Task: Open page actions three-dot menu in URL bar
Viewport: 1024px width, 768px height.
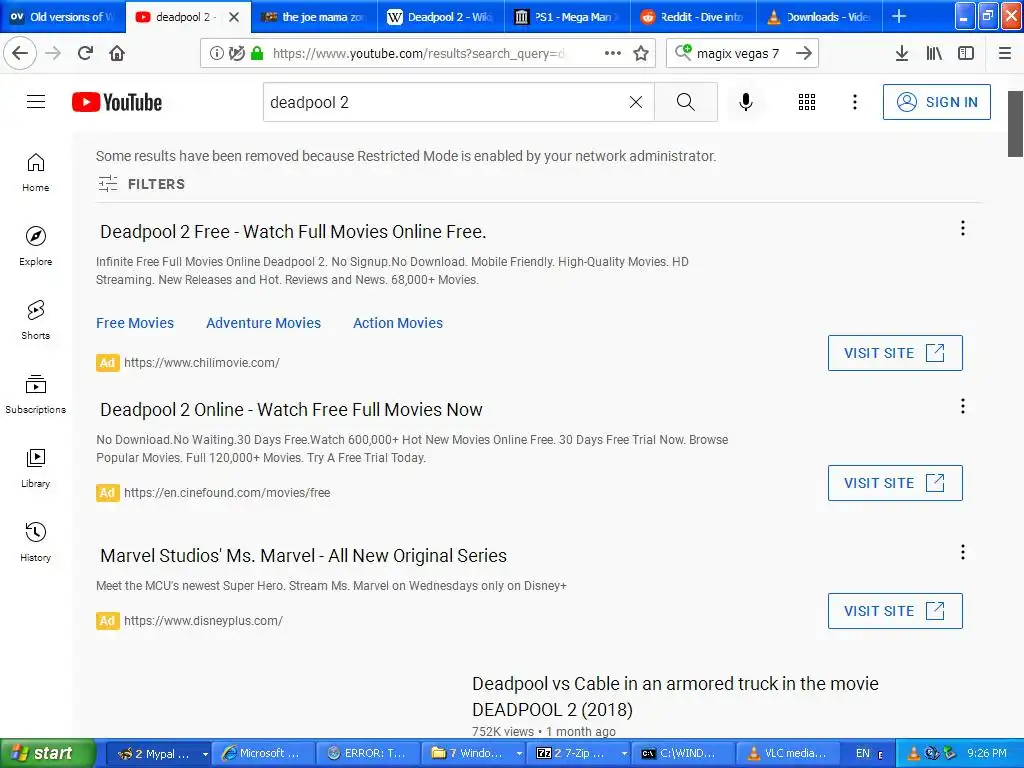Action: tap(613, 53)
